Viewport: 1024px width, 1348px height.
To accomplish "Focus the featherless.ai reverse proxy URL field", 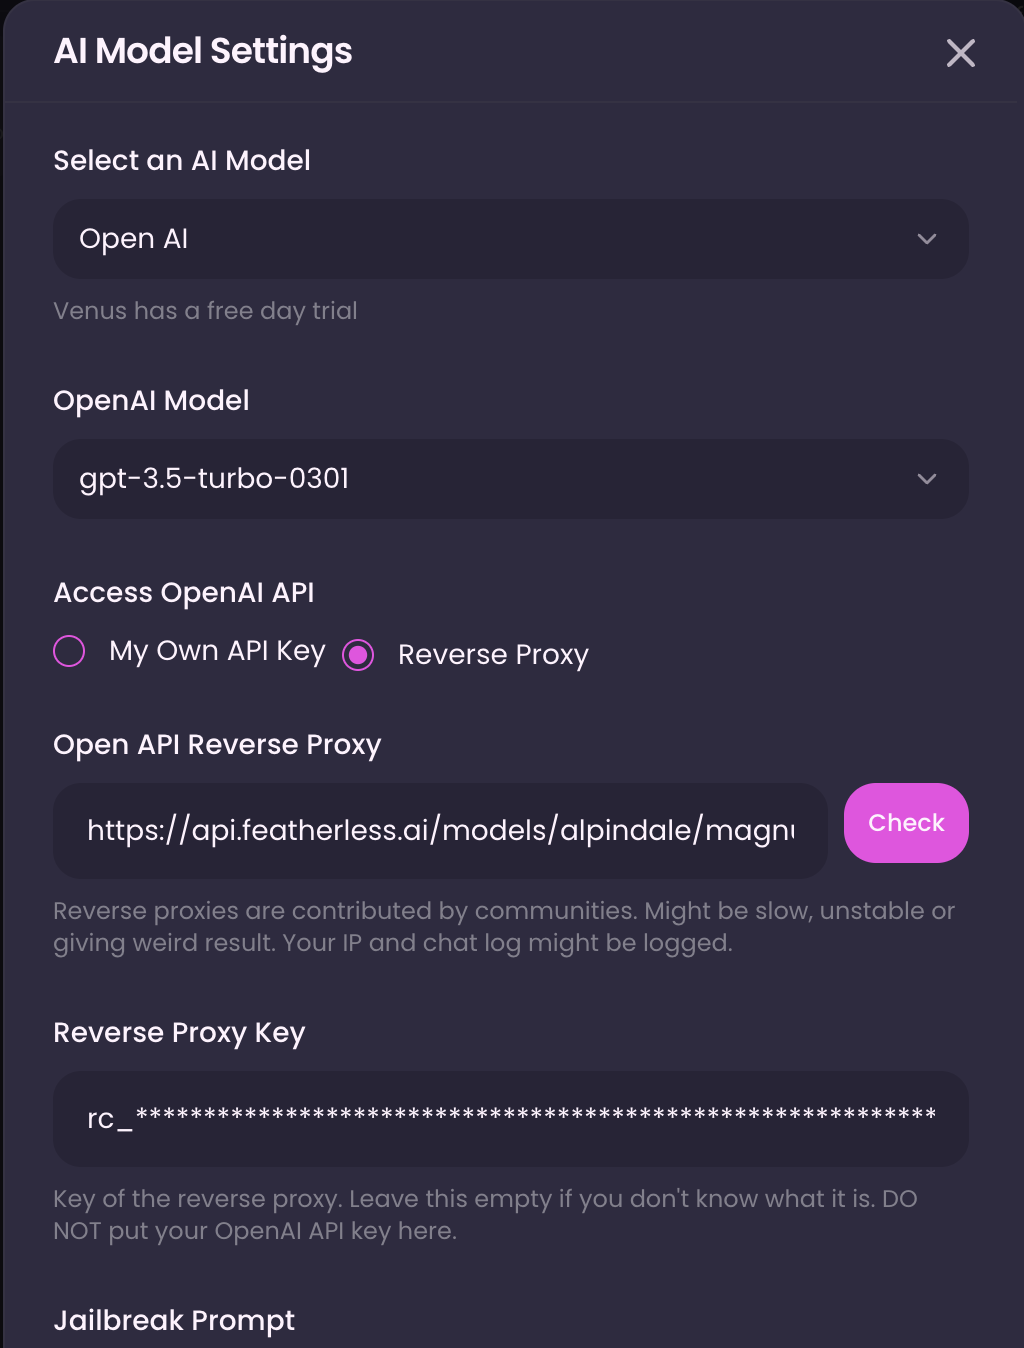I will click(x=440, y=831).
